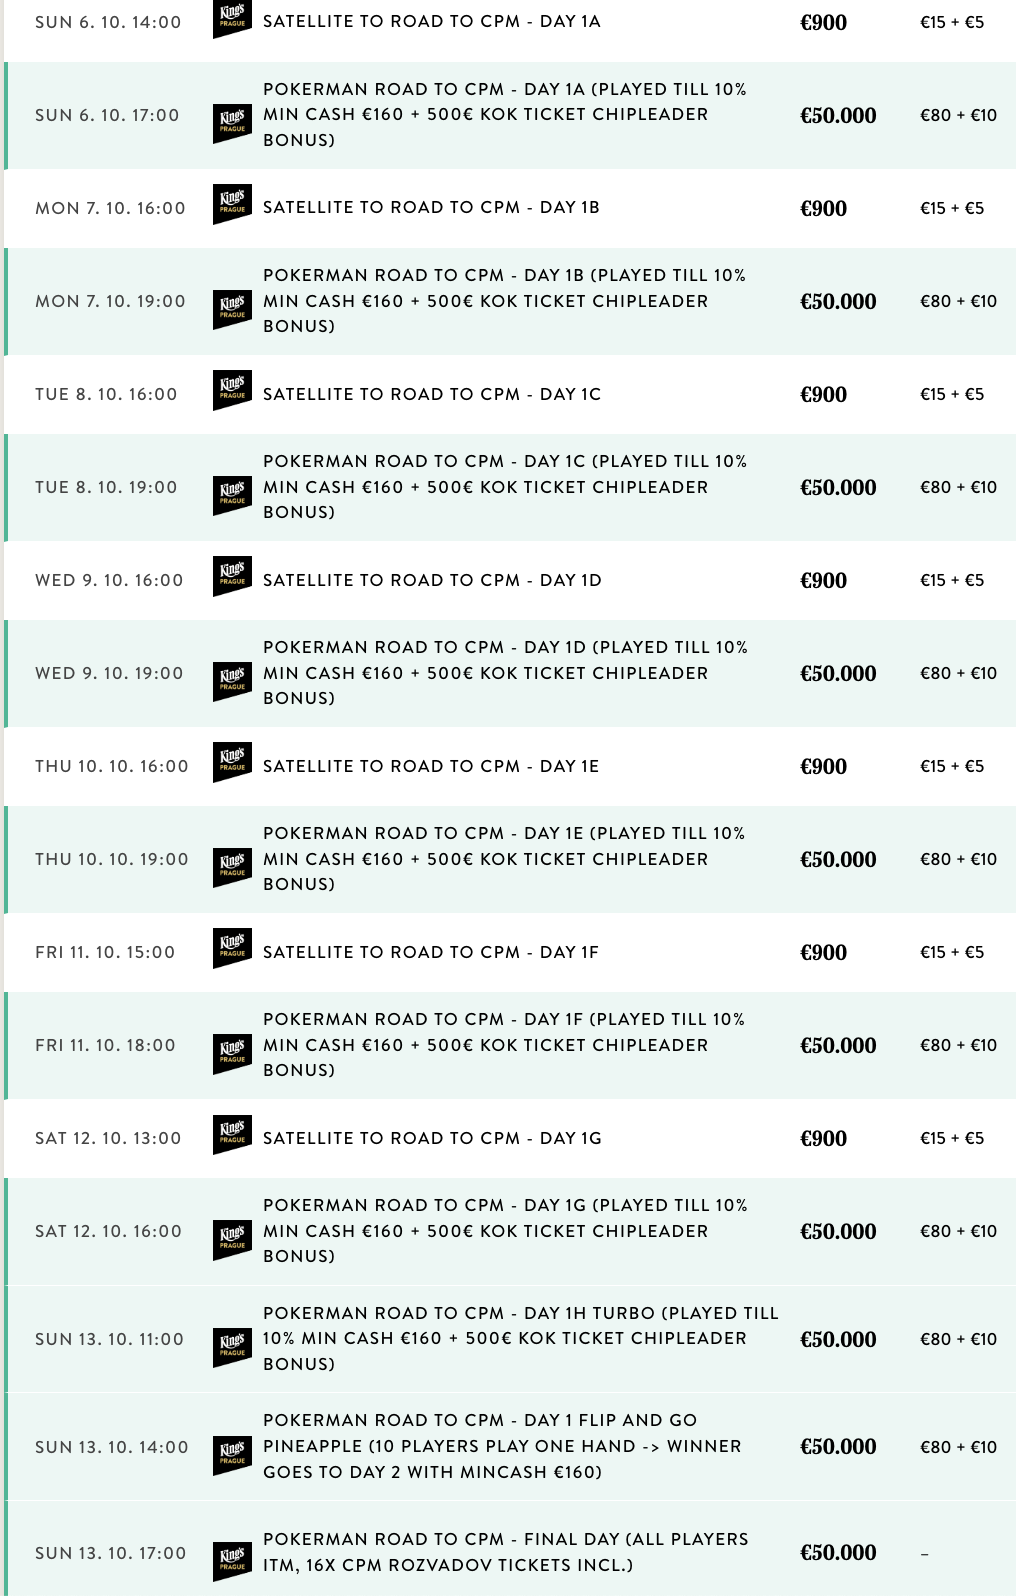1016x1596 pixels.
Task: Click King's logo beside Satellite Day 1A
Action: point(232,21)
